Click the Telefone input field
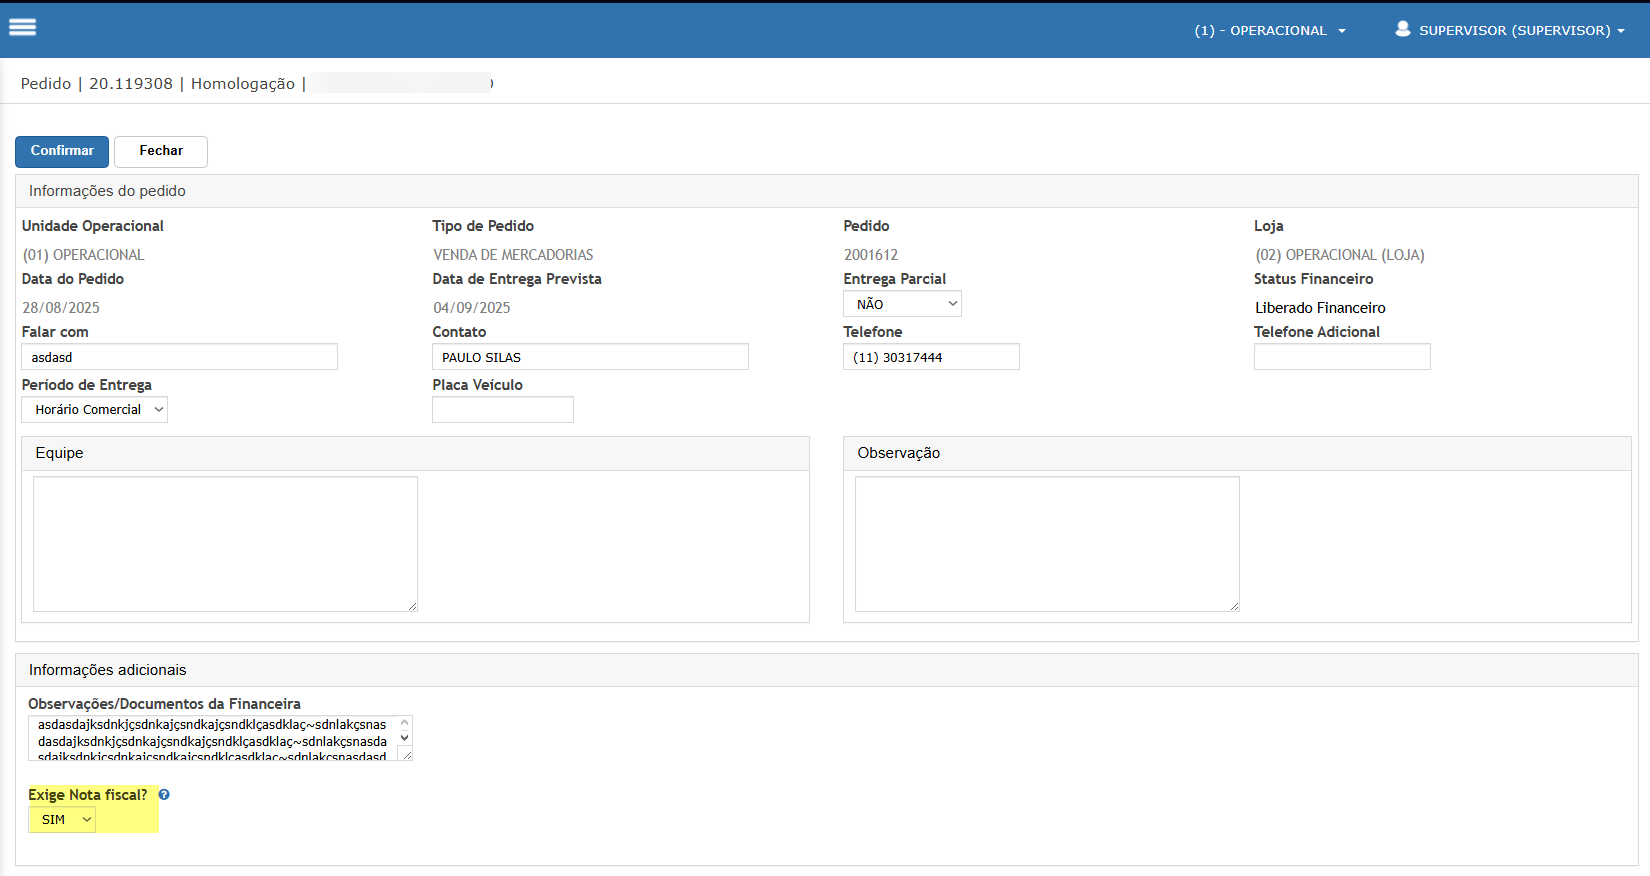The image size is (1650, 876). coord(931,357)
